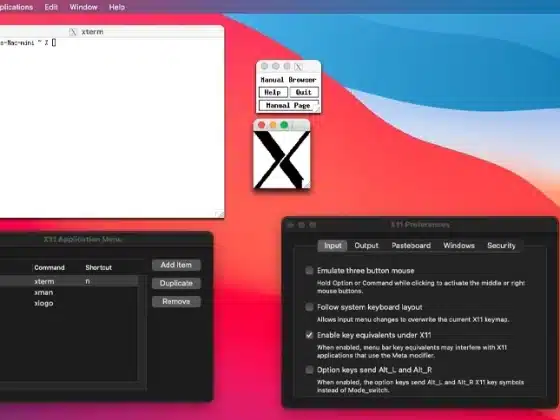Click the Duplicate button
This screenshot has width=560, height=420.
point(176,283)
